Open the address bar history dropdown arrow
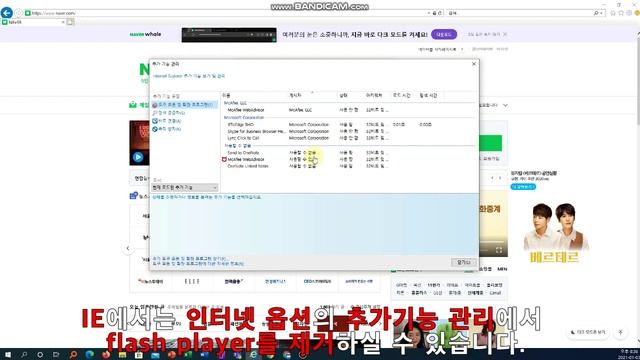 click(x=429, y=13)
